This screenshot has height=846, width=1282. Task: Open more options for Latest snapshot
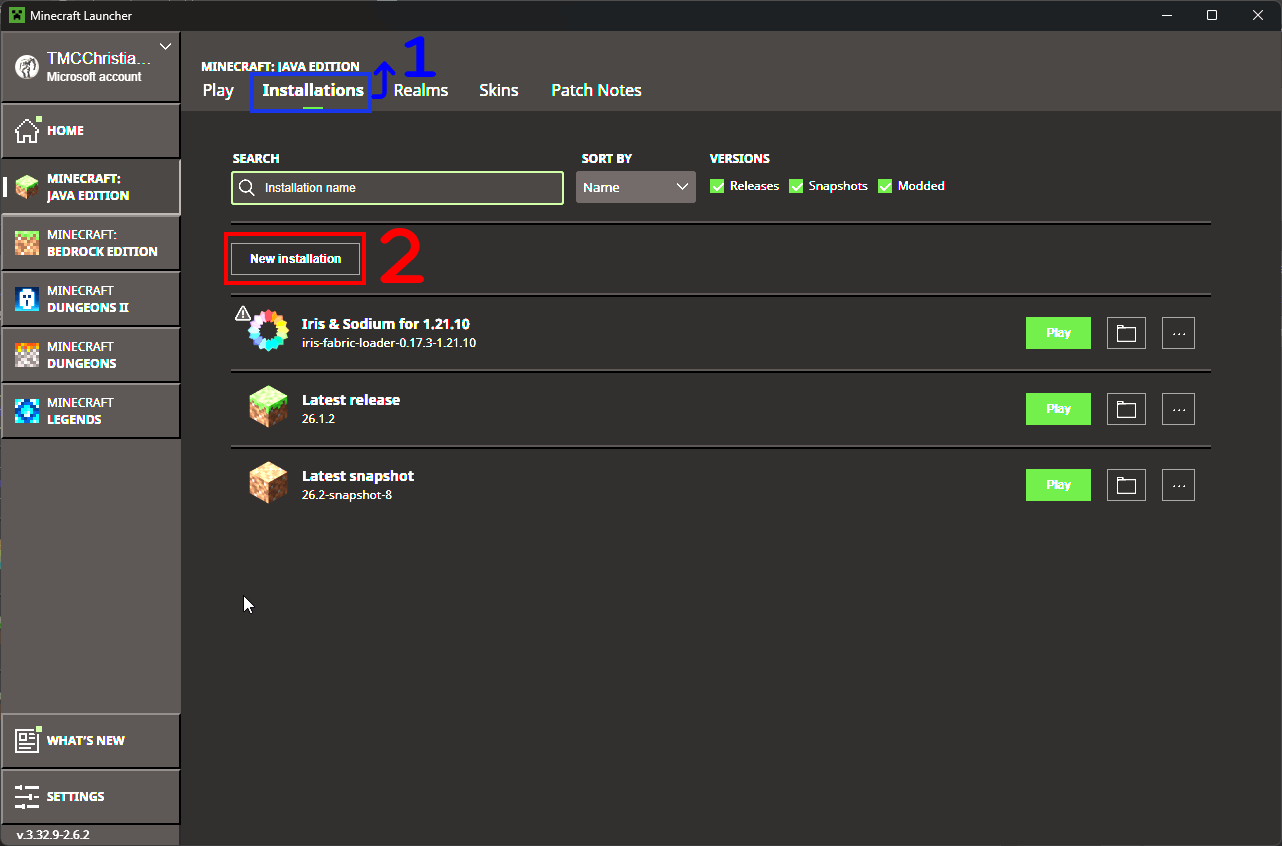tap(1178, 485)
